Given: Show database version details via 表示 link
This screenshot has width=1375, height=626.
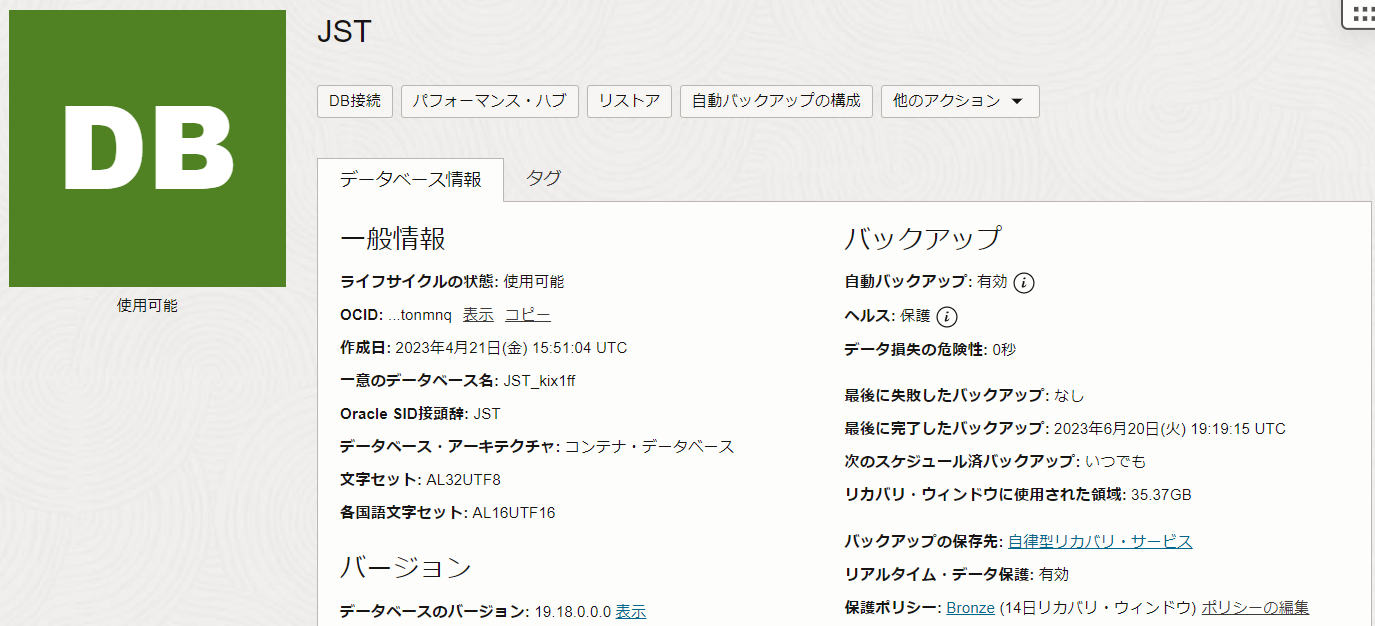Looking at the screenshot, I should 631,609.
